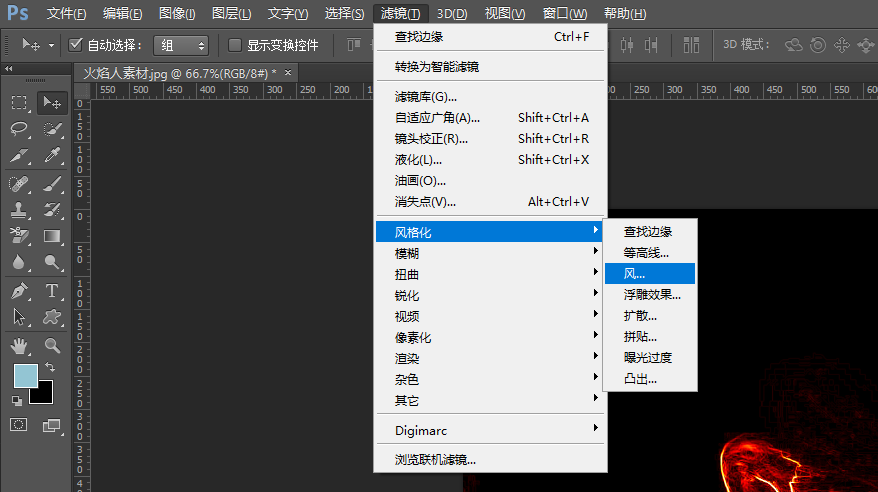Choose 风... in the stylize submenu
Viewport: 878px width, 492px height.
coord(650,274)
